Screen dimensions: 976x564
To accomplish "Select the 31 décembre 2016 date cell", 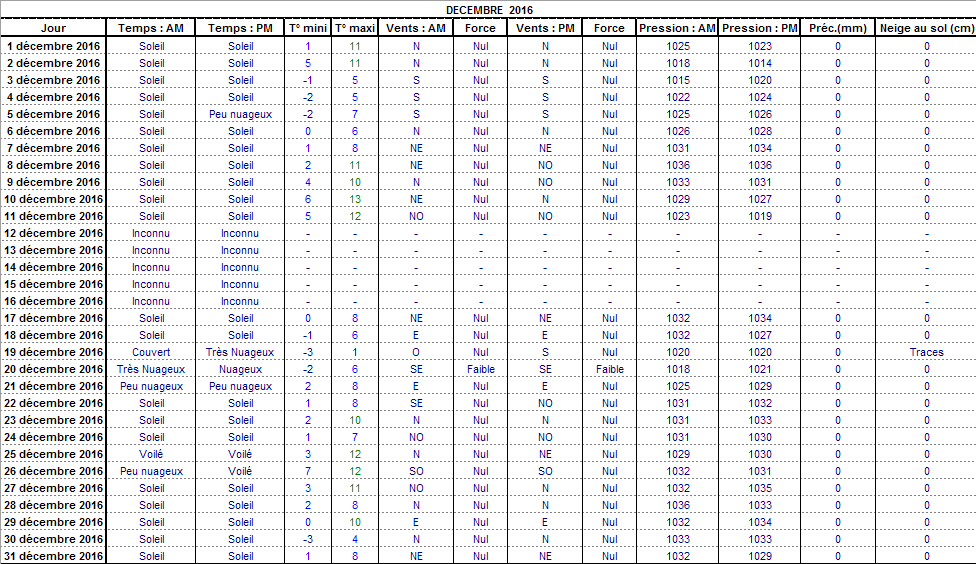I will point(54,556).
